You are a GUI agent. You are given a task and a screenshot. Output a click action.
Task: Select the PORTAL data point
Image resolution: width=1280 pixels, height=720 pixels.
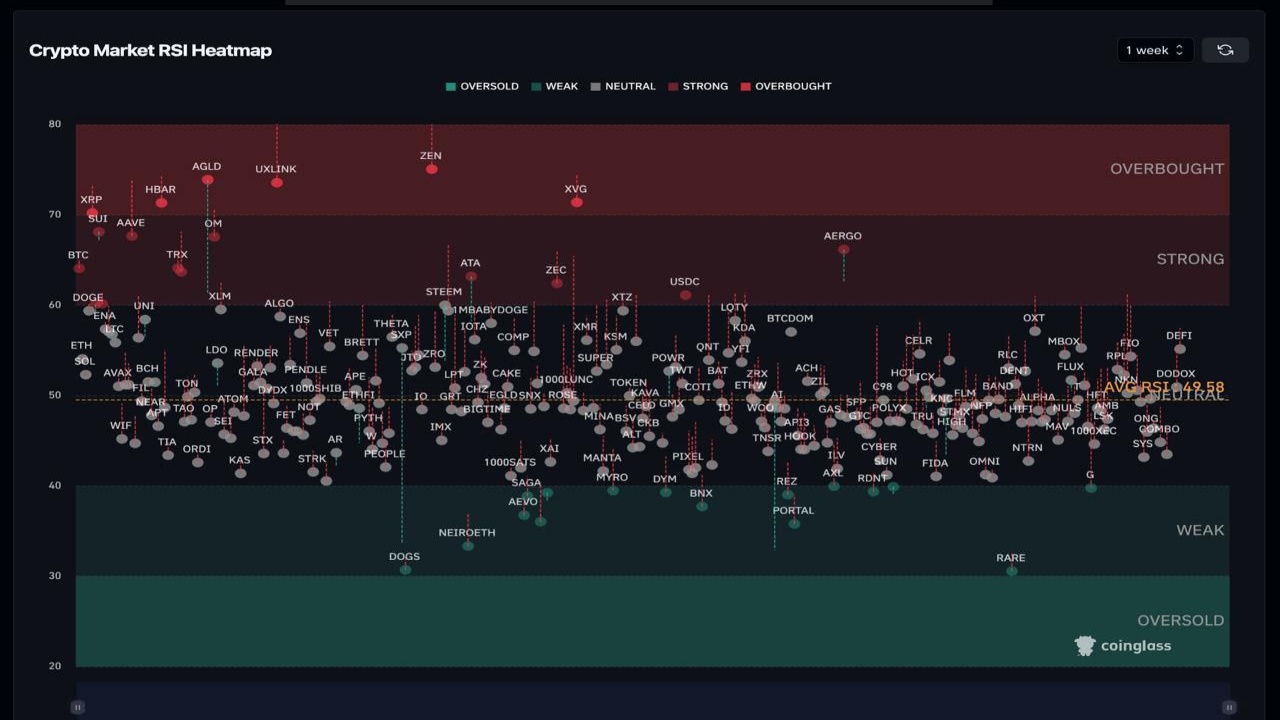pos(794,523)
